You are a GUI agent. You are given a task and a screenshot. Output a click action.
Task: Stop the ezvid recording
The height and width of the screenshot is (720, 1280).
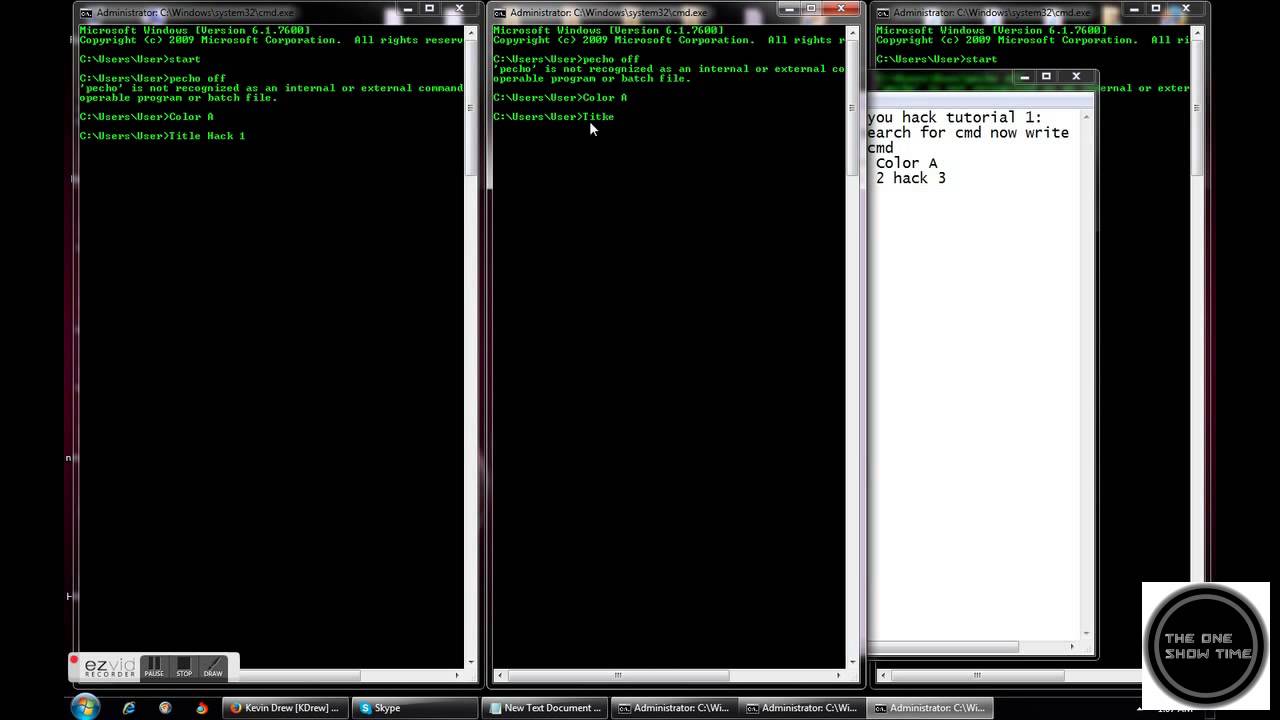[x=184, y=667]
